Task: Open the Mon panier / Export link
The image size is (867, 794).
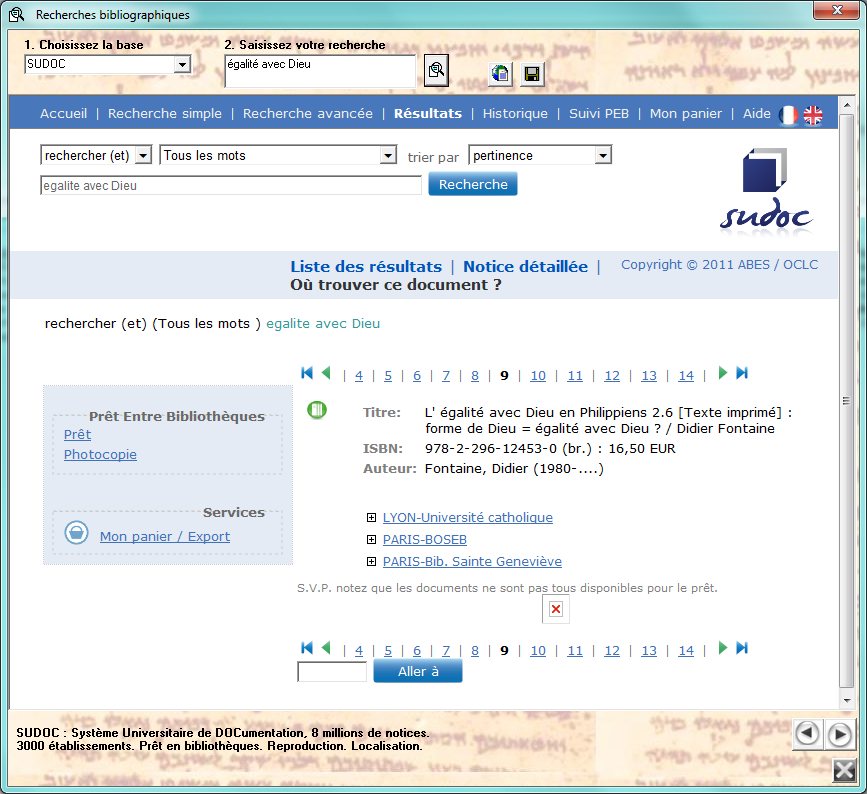Action: [x=165, y=536]
